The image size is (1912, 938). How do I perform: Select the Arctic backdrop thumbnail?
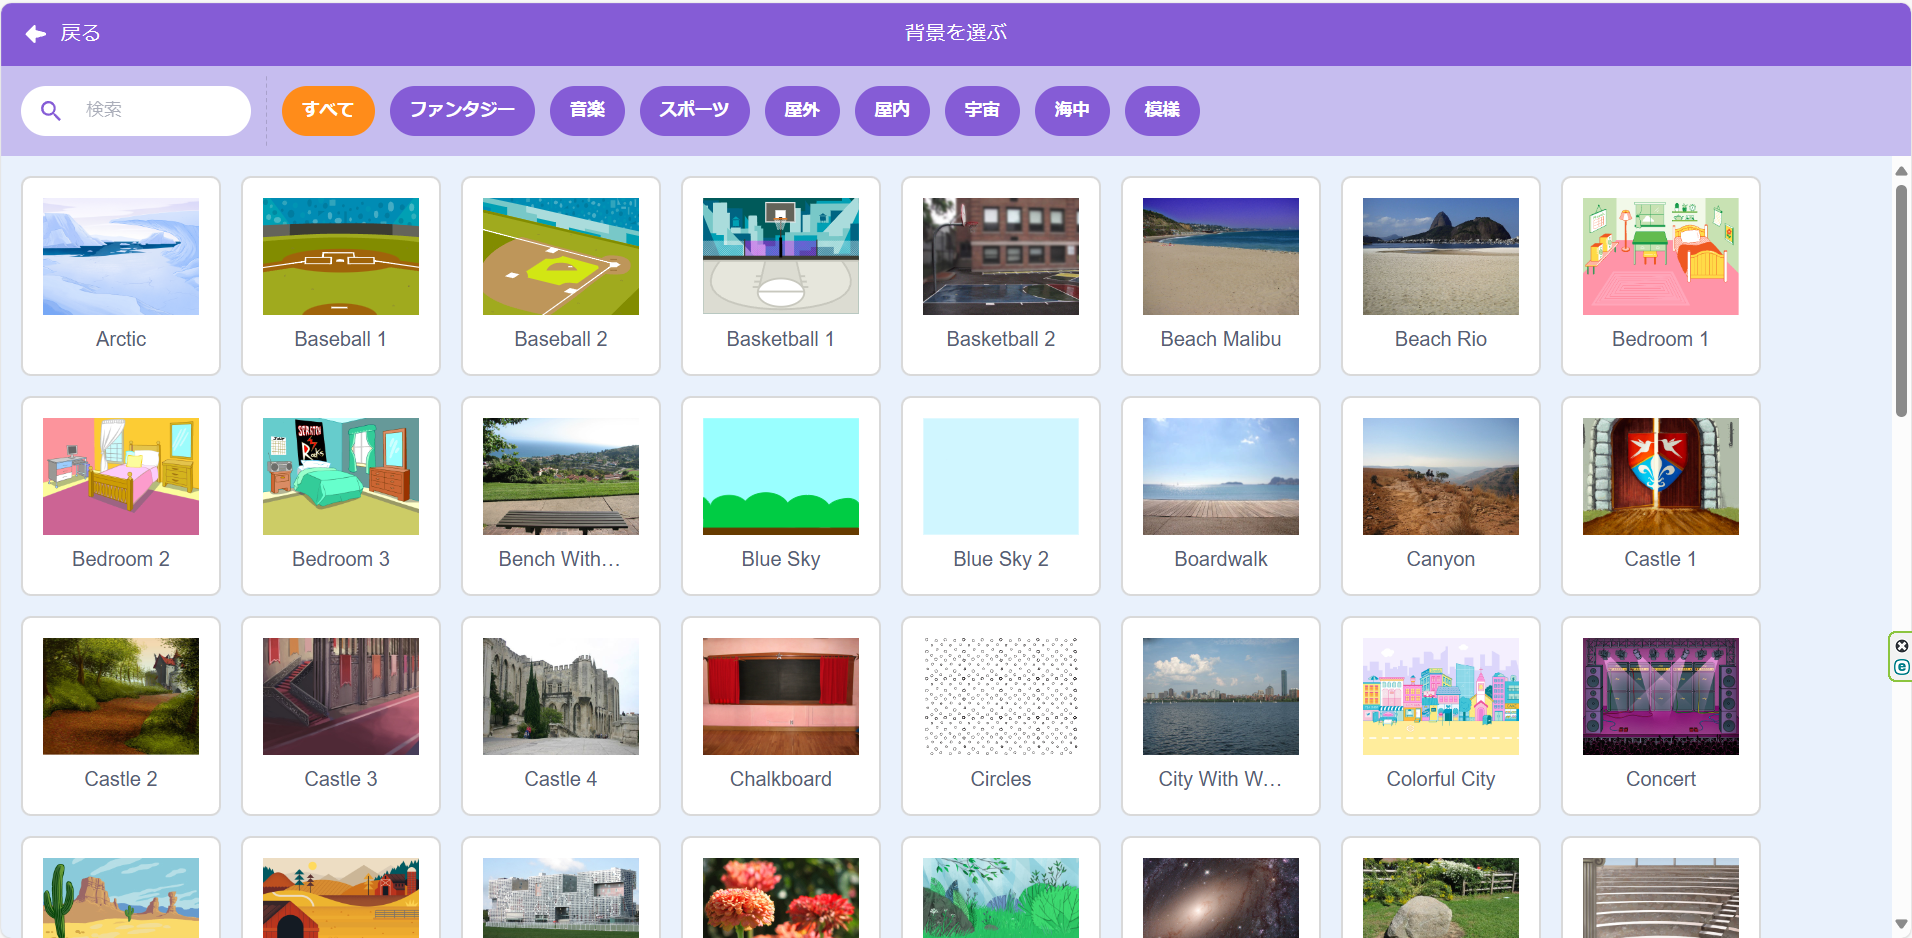point(121,257)
